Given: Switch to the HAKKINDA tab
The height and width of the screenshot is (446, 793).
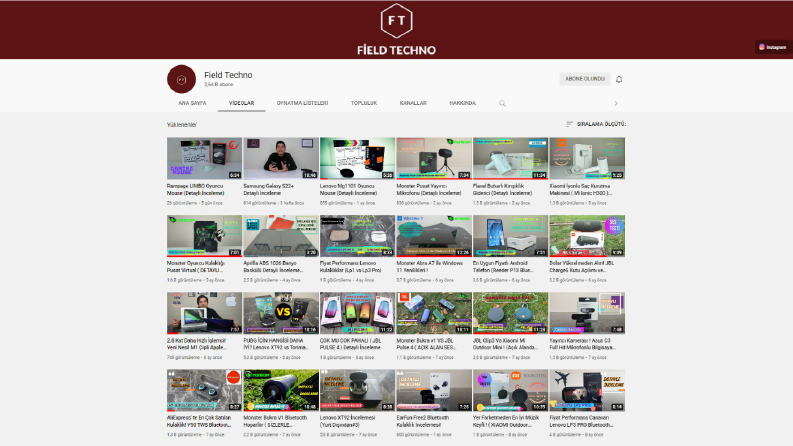Looking at the screenshot, I should coord(462,103).
